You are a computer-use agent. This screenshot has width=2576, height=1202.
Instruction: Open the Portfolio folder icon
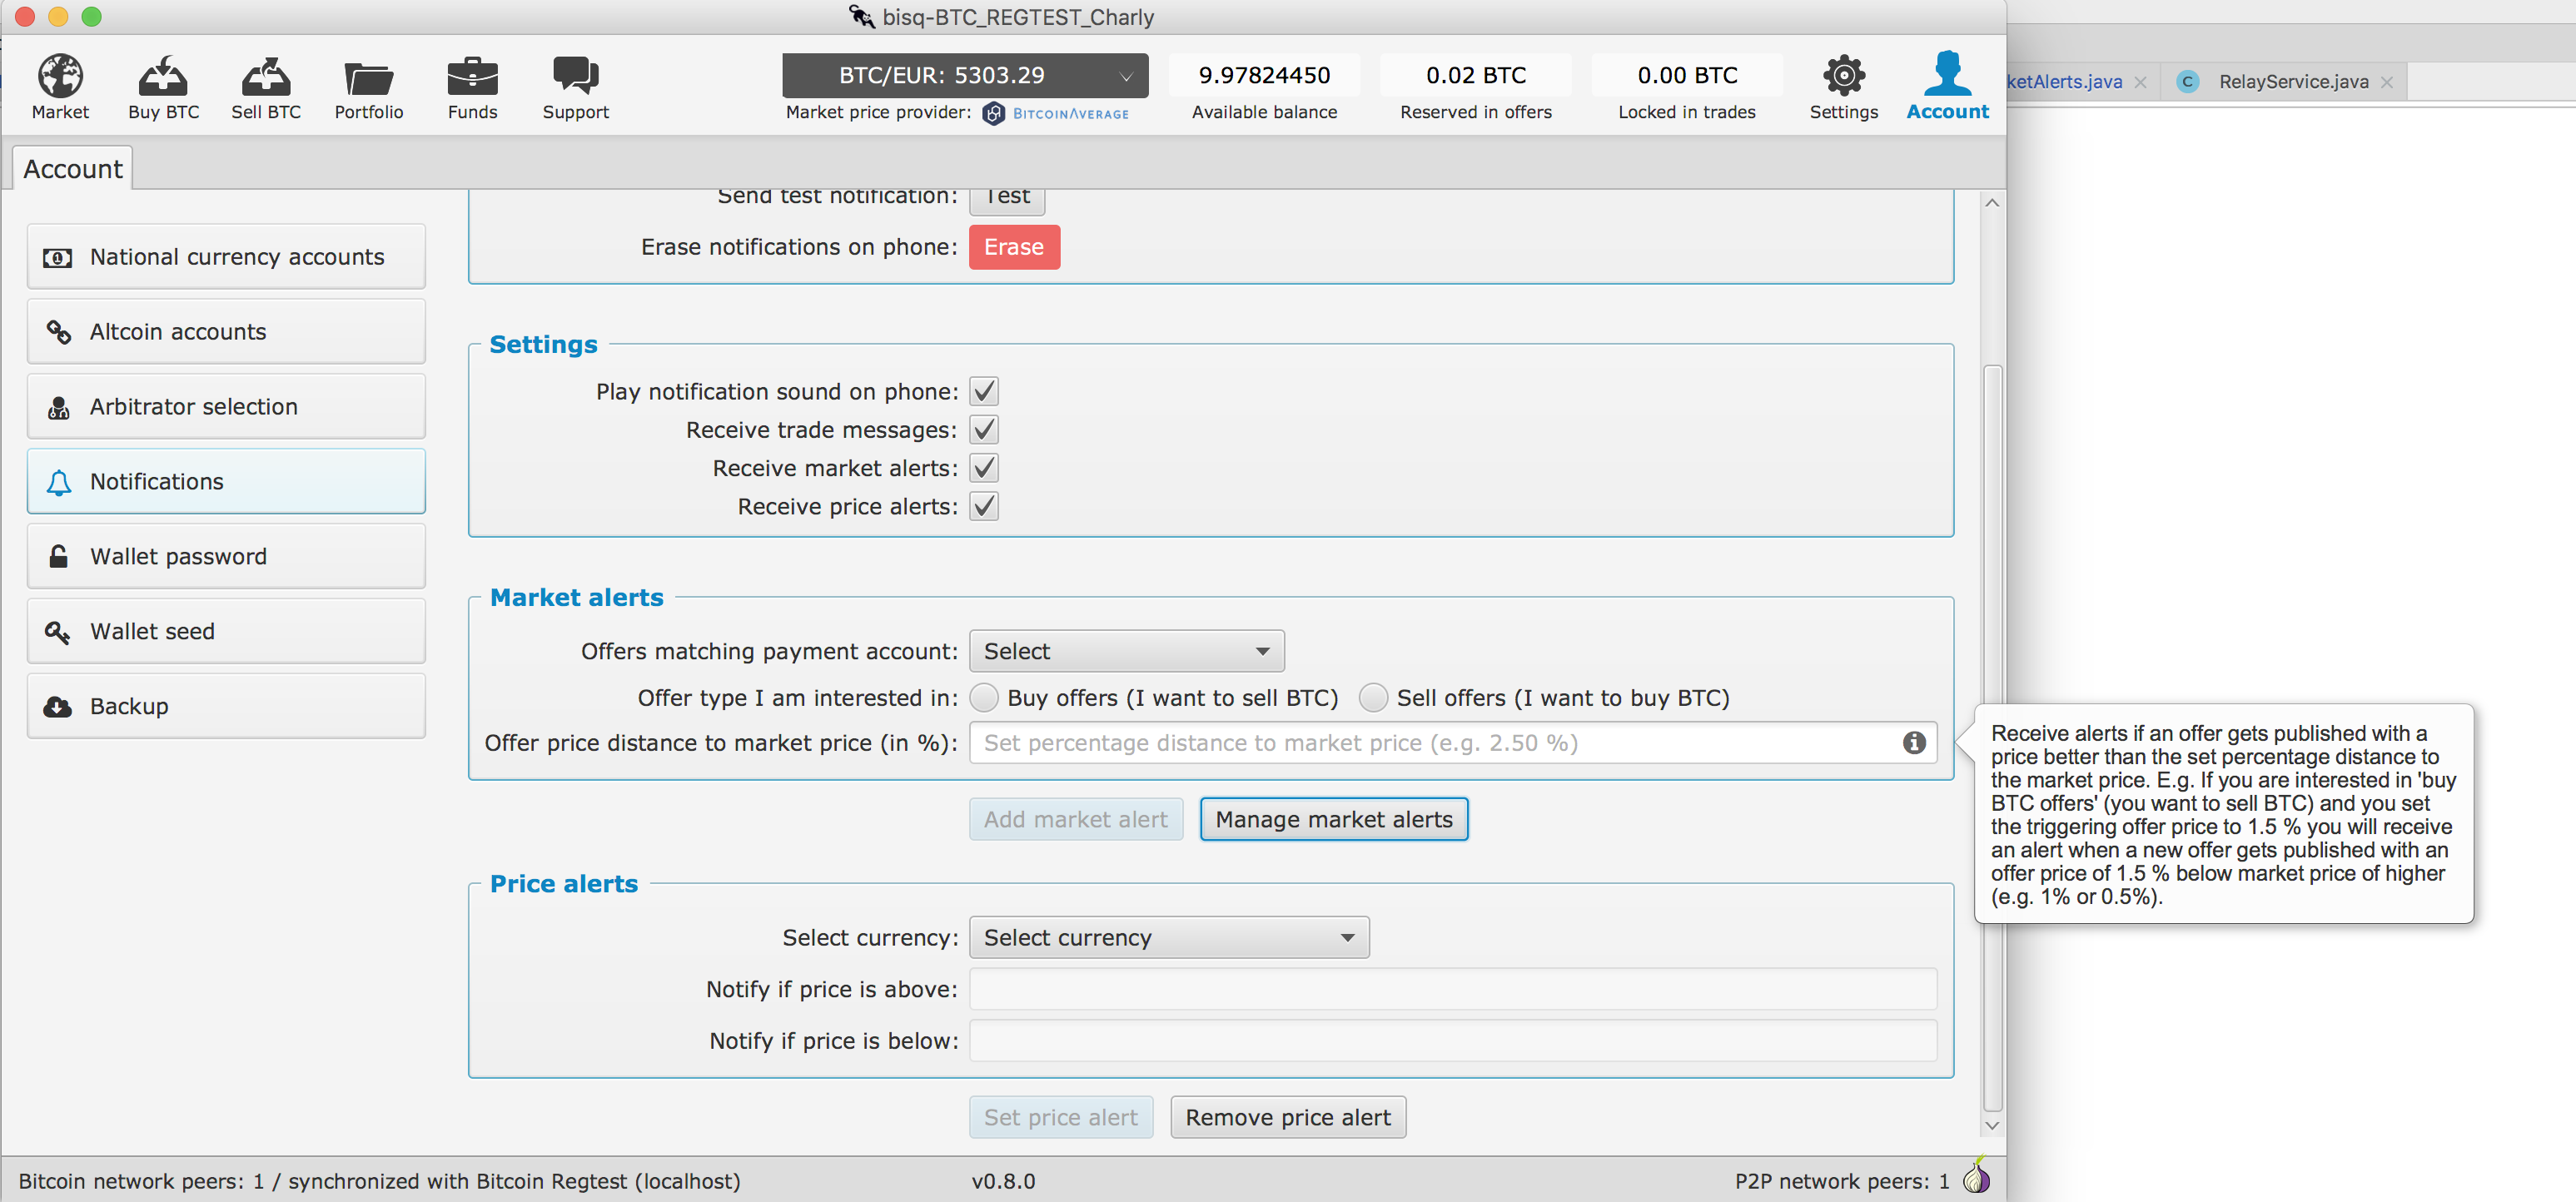pos(368,78)
